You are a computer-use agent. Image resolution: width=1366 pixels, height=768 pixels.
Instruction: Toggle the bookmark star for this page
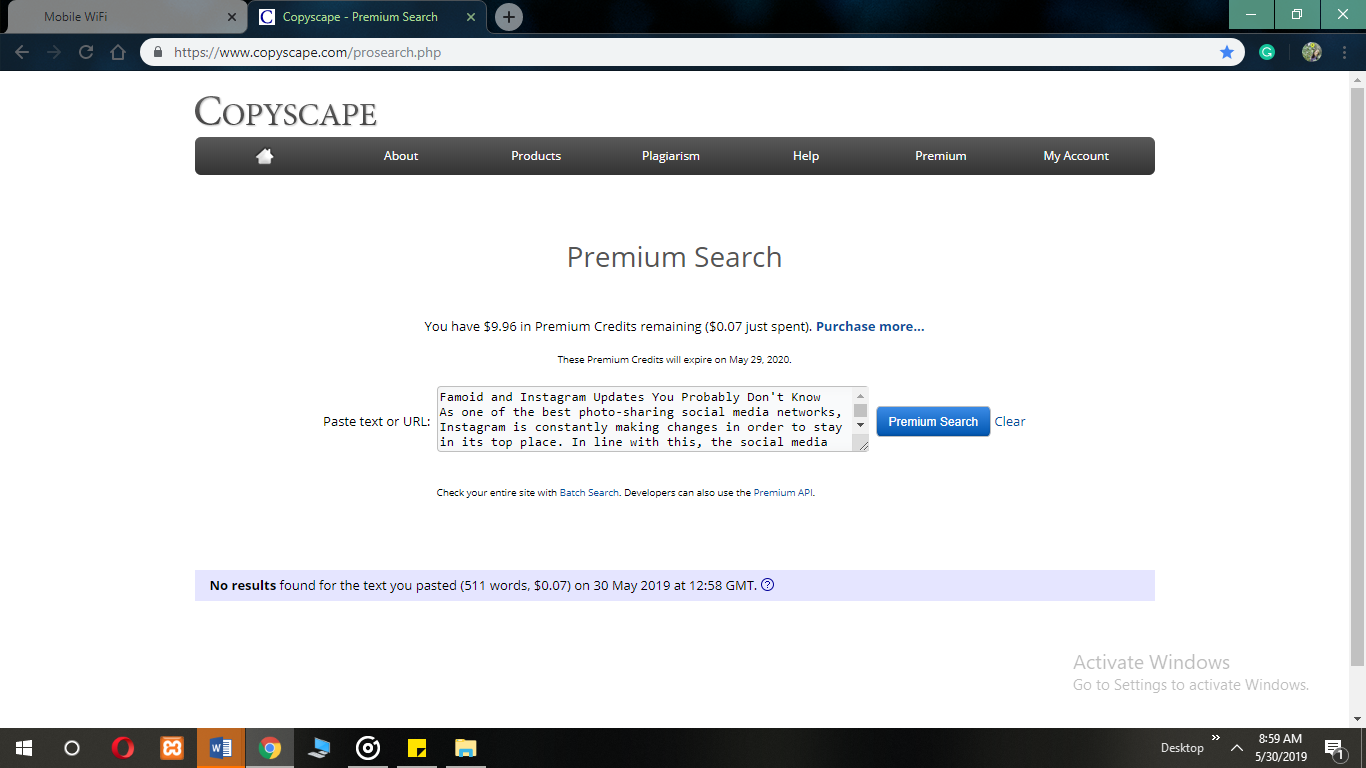coord(1227,52)
